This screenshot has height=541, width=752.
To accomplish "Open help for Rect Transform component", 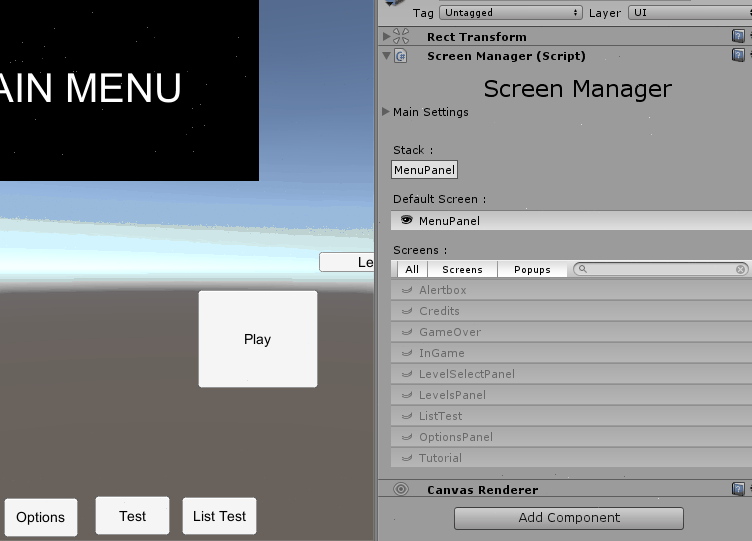I will tap(738, 36).
